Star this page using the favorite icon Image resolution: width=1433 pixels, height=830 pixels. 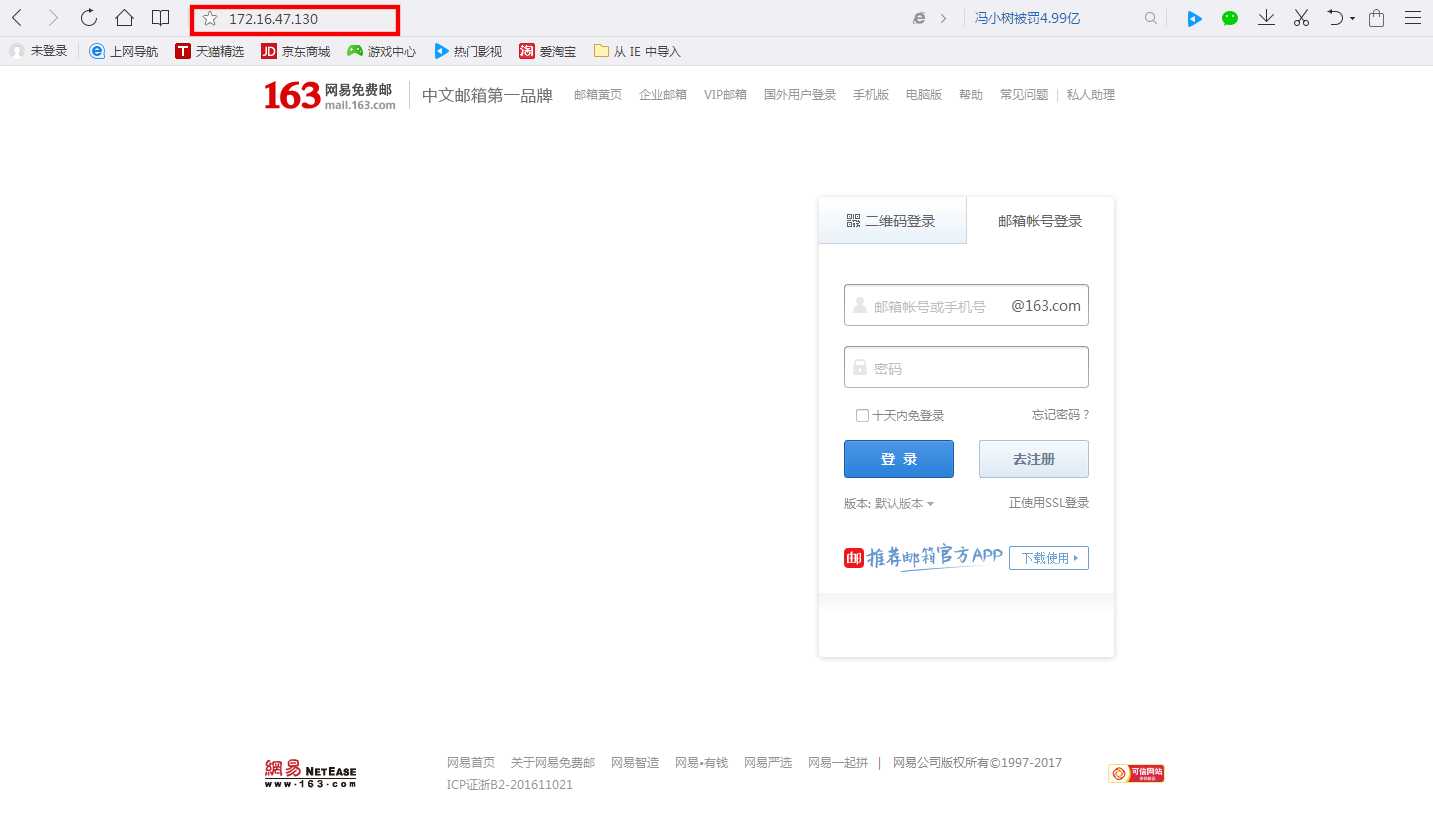[x=209, y=19]
